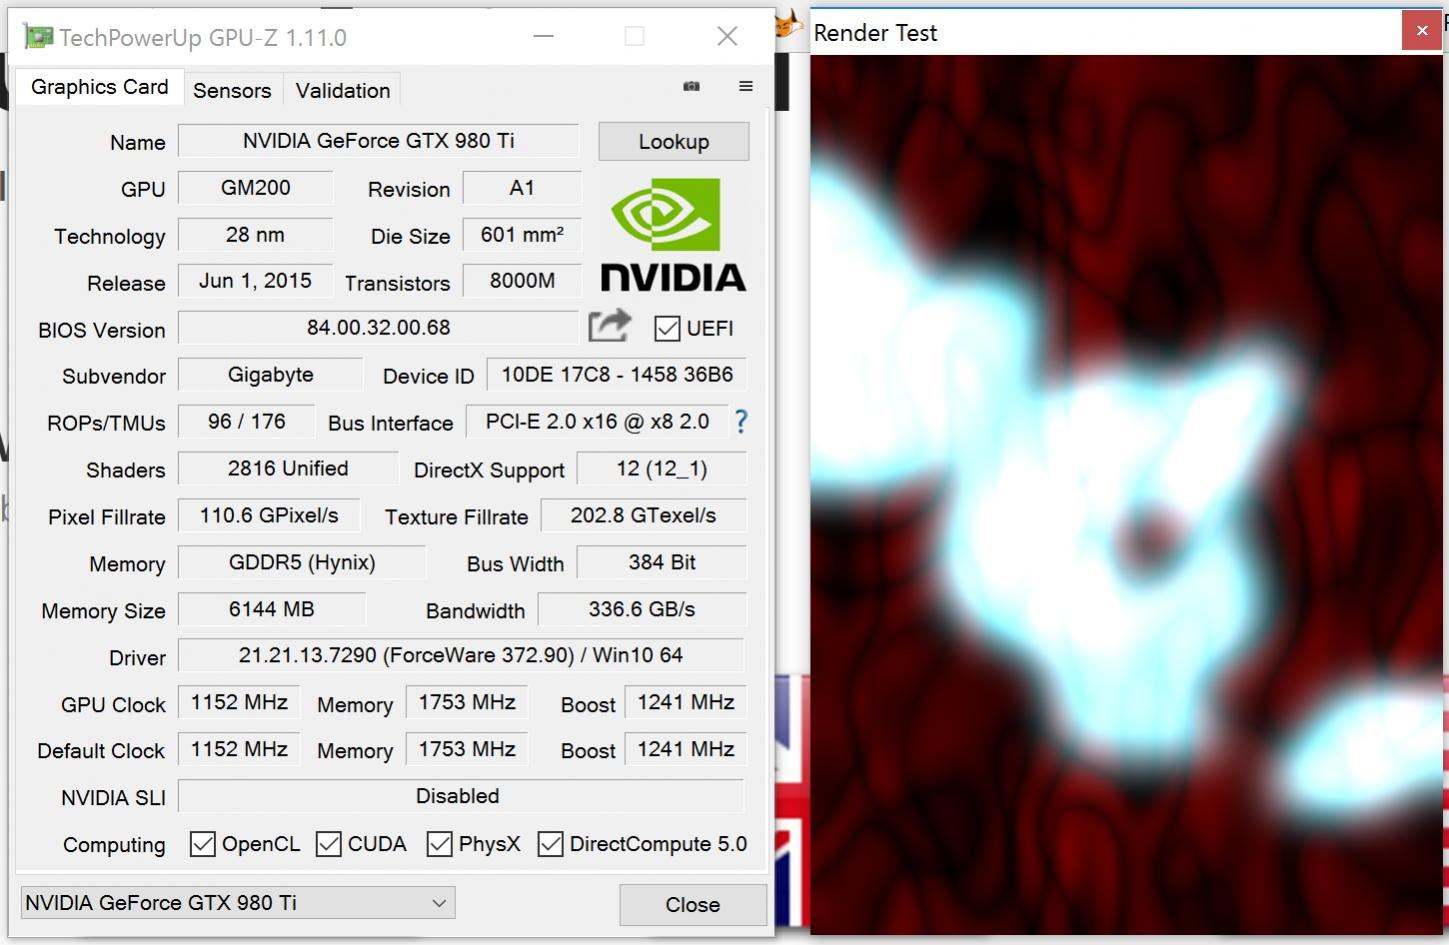Toggle the UEFI checkbox

[667, 328]
